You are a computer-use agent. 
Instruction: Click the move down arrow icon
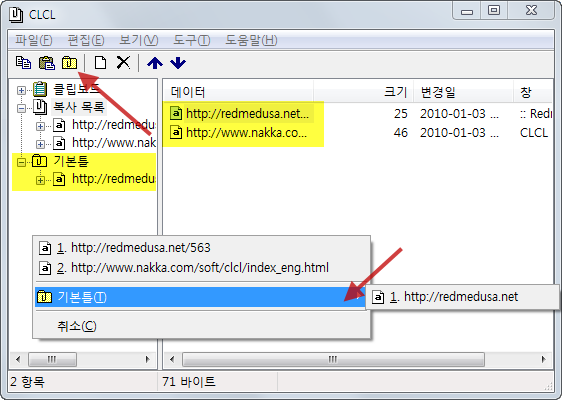178,63
